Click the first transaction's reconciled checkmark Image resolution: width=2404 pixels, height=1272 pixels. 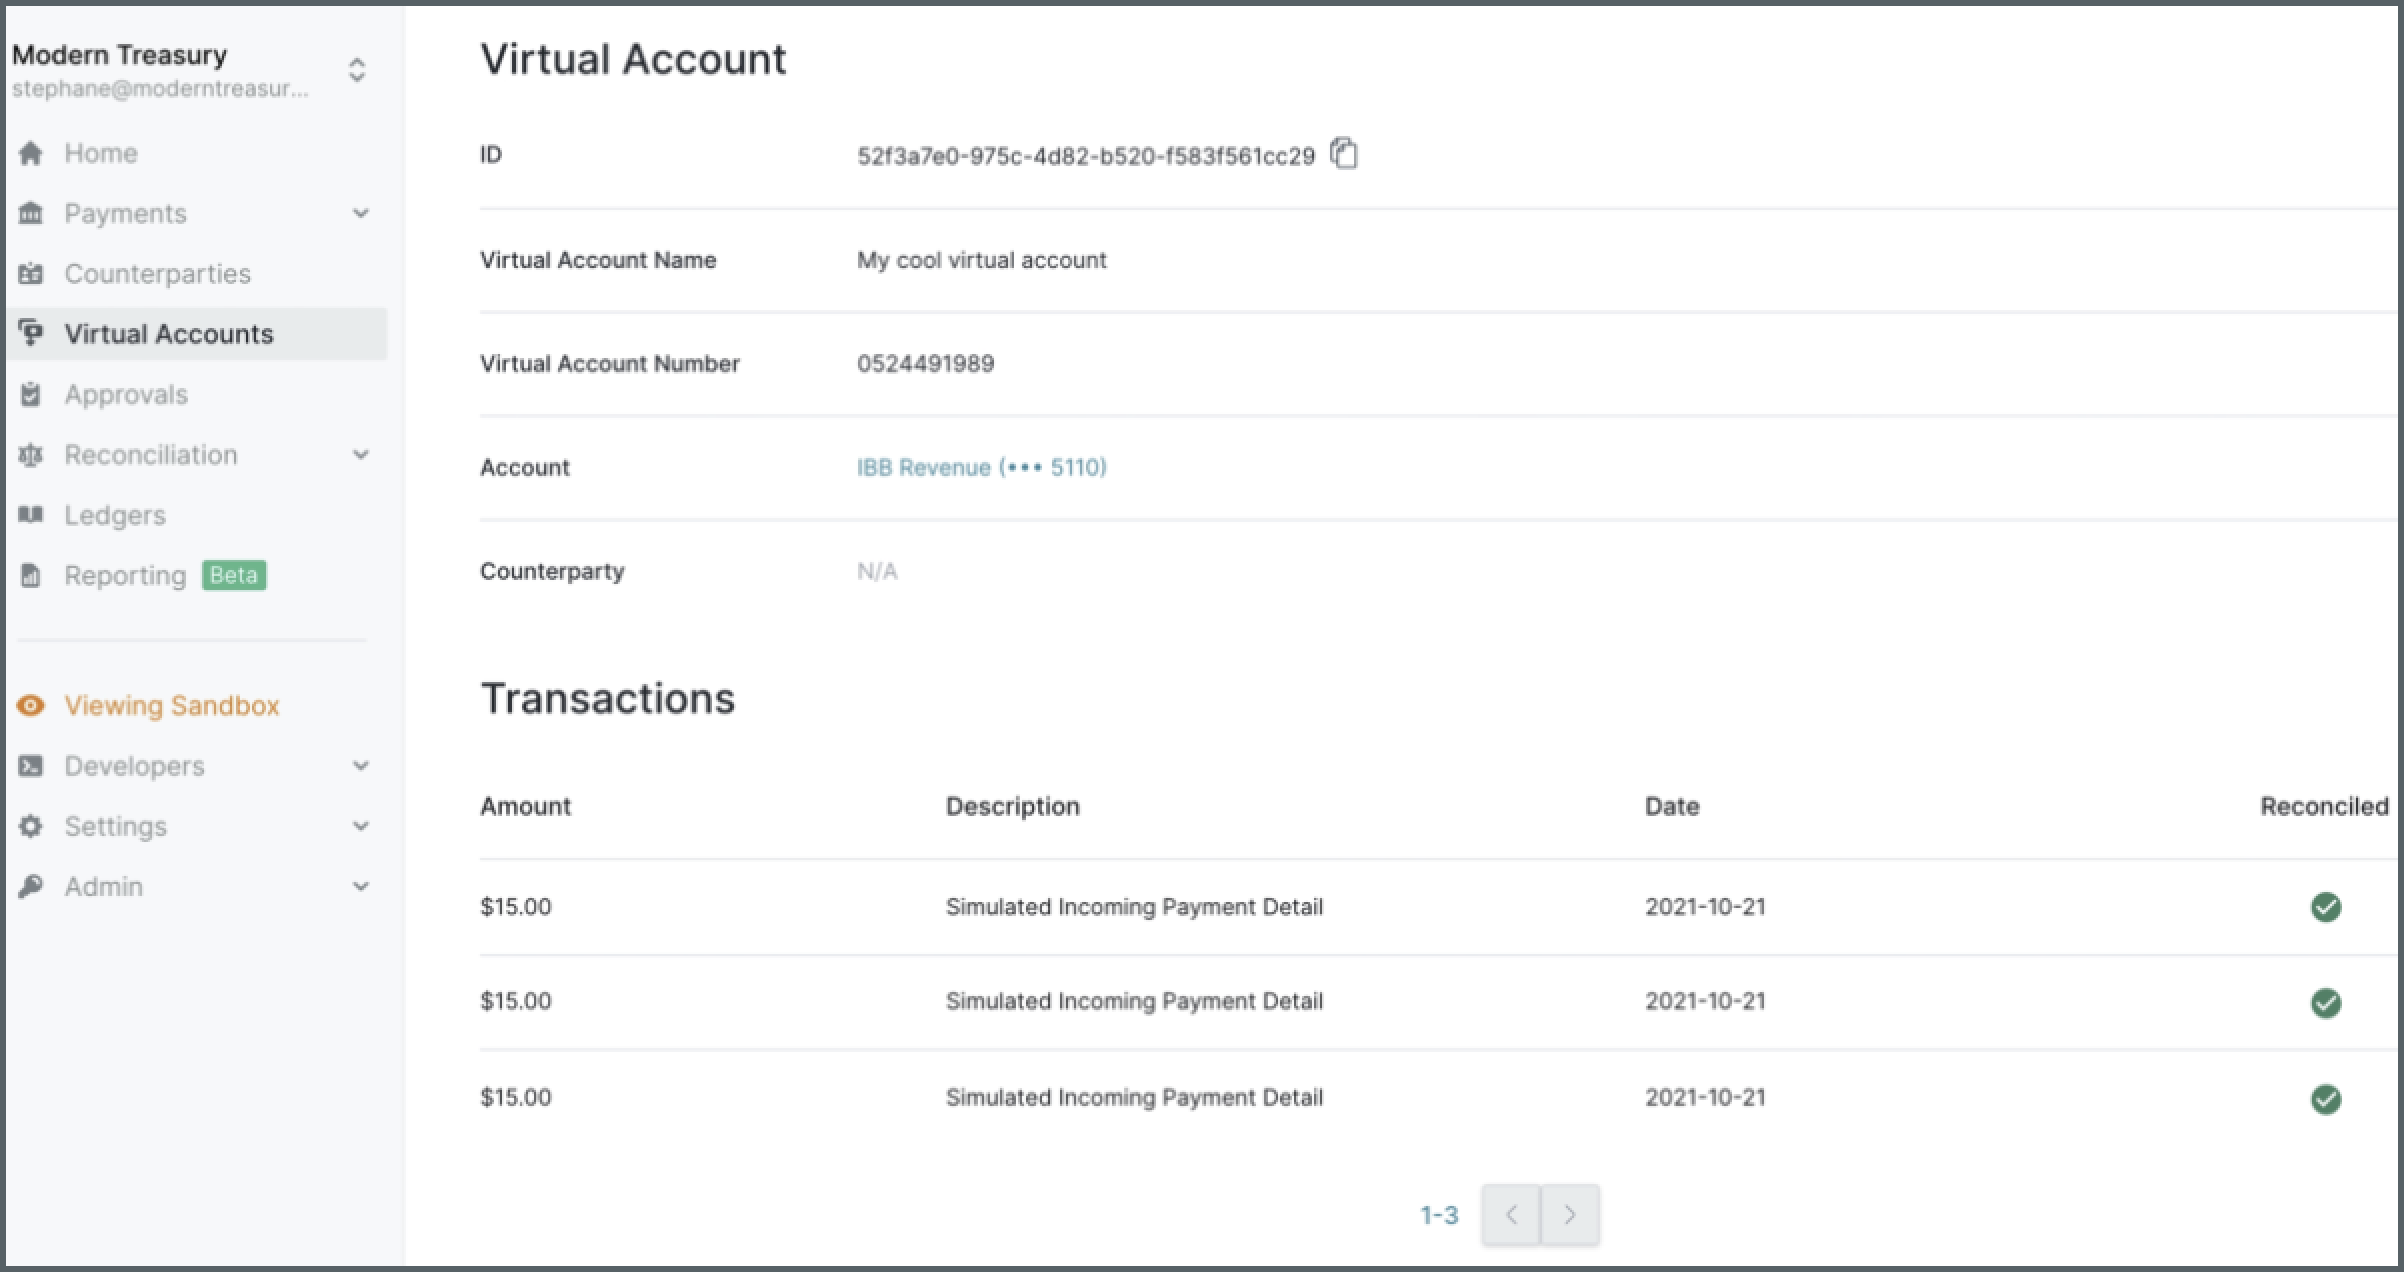coord(2325,907)
